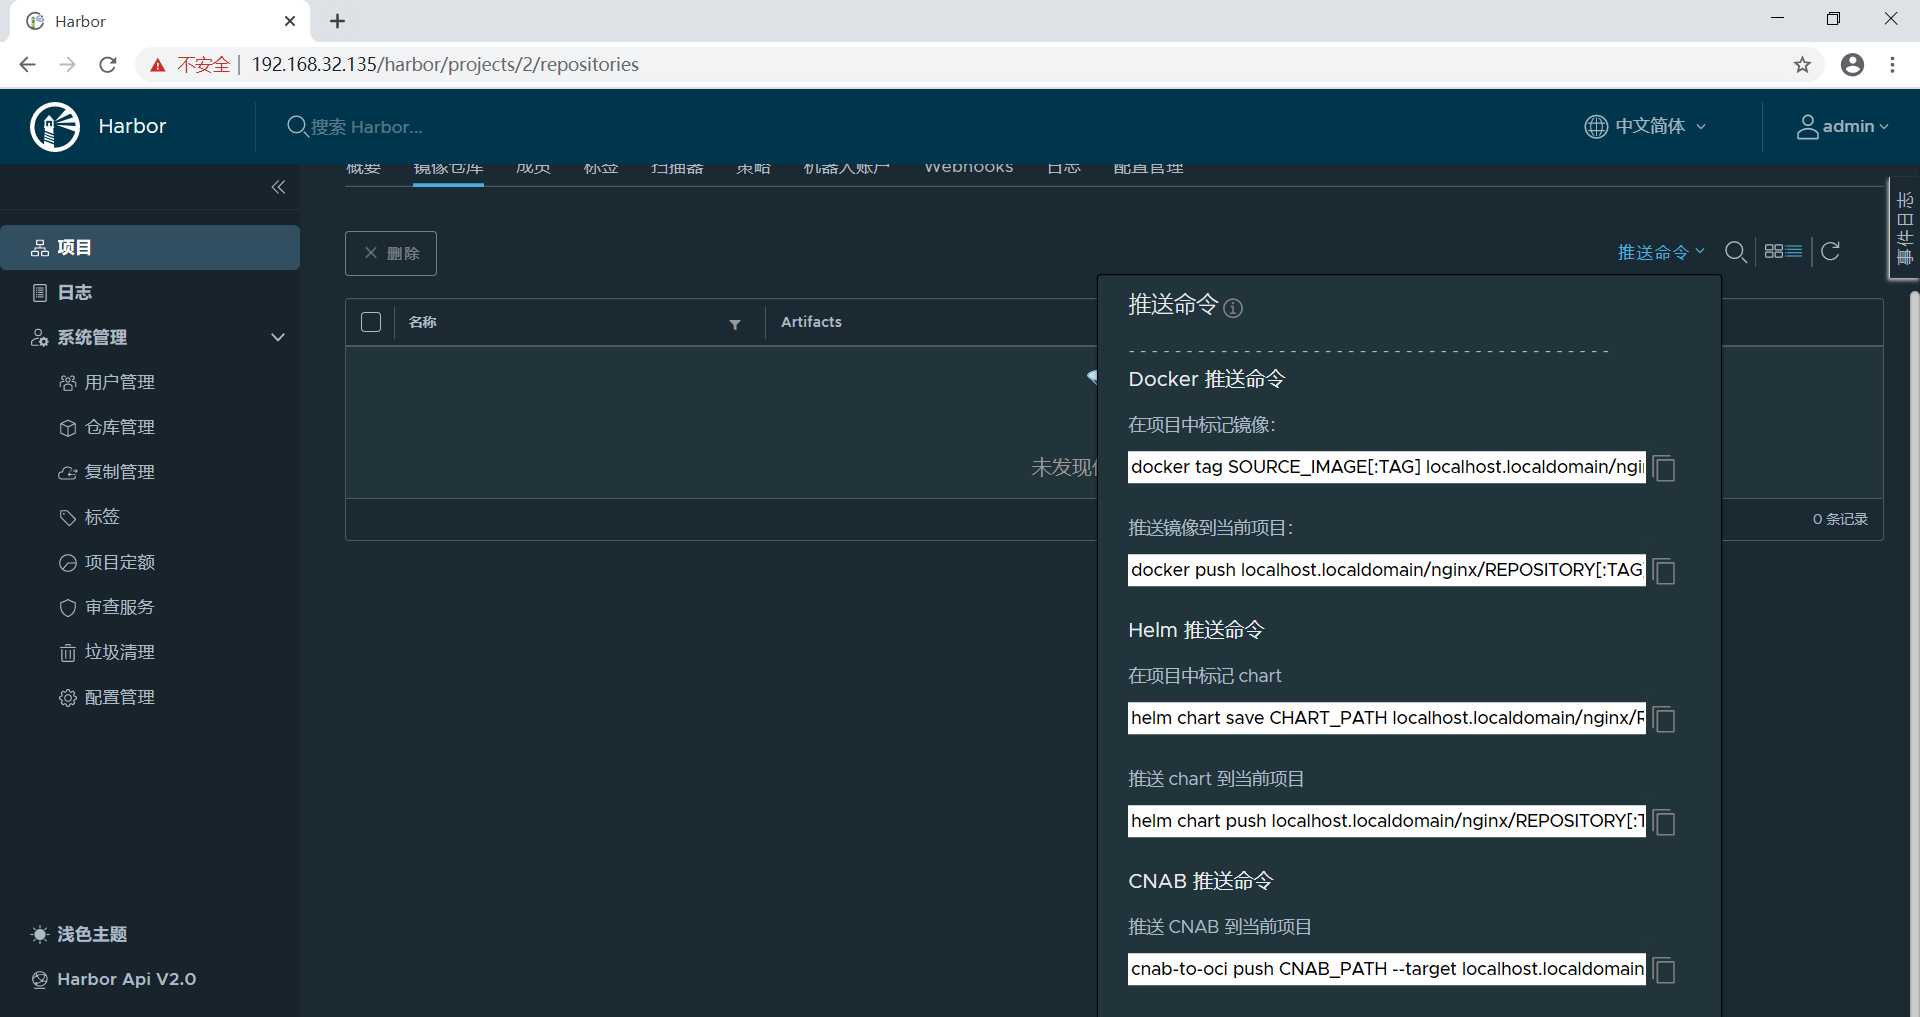This screenshot has width=1920, height=1017.
Task: Copy the cnab-to-oci push command
Action: (x=1664, y=970)
